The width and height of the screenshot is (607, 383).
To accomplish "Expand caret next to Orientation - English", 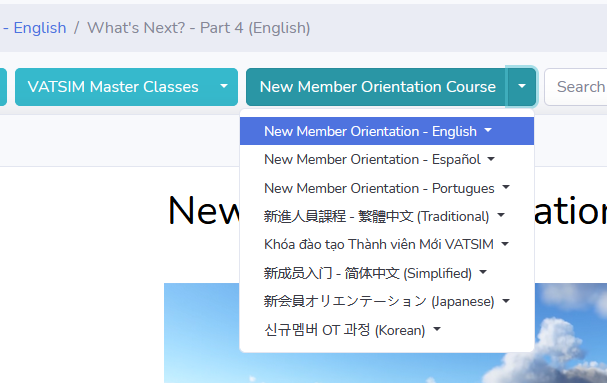I will 488,131.
